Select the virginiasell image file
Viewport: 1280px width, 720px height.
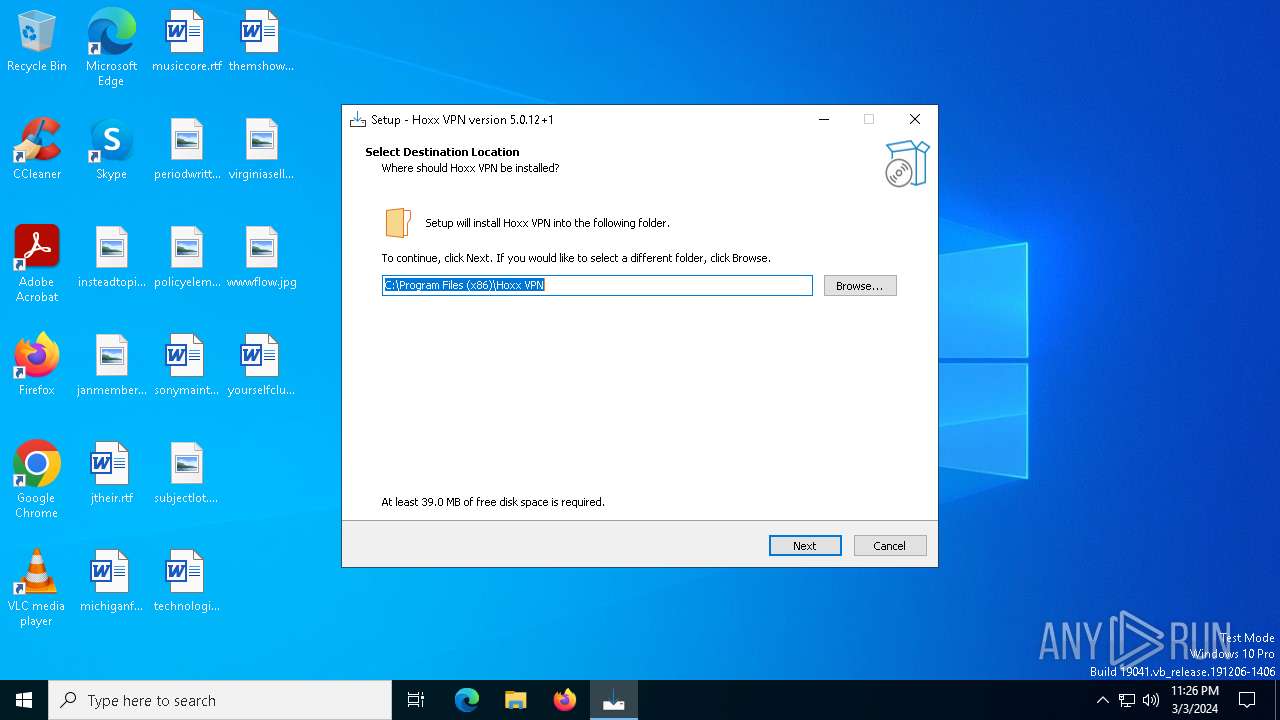[x=261, y=150]
